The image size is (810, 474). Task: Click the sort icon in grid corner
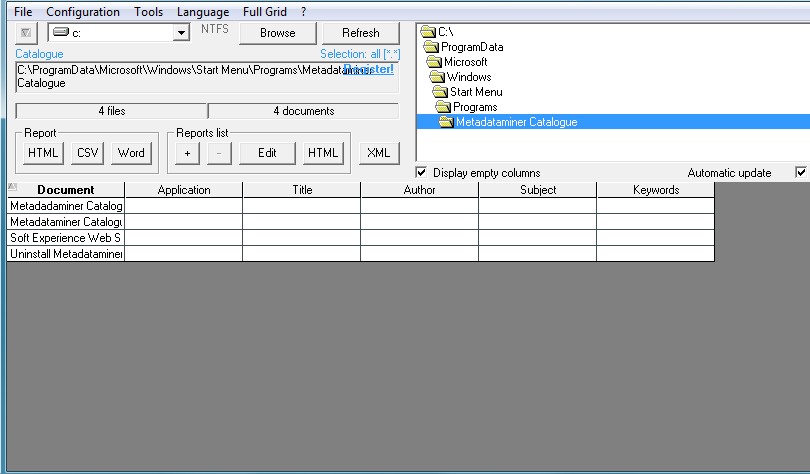point(12,187)
